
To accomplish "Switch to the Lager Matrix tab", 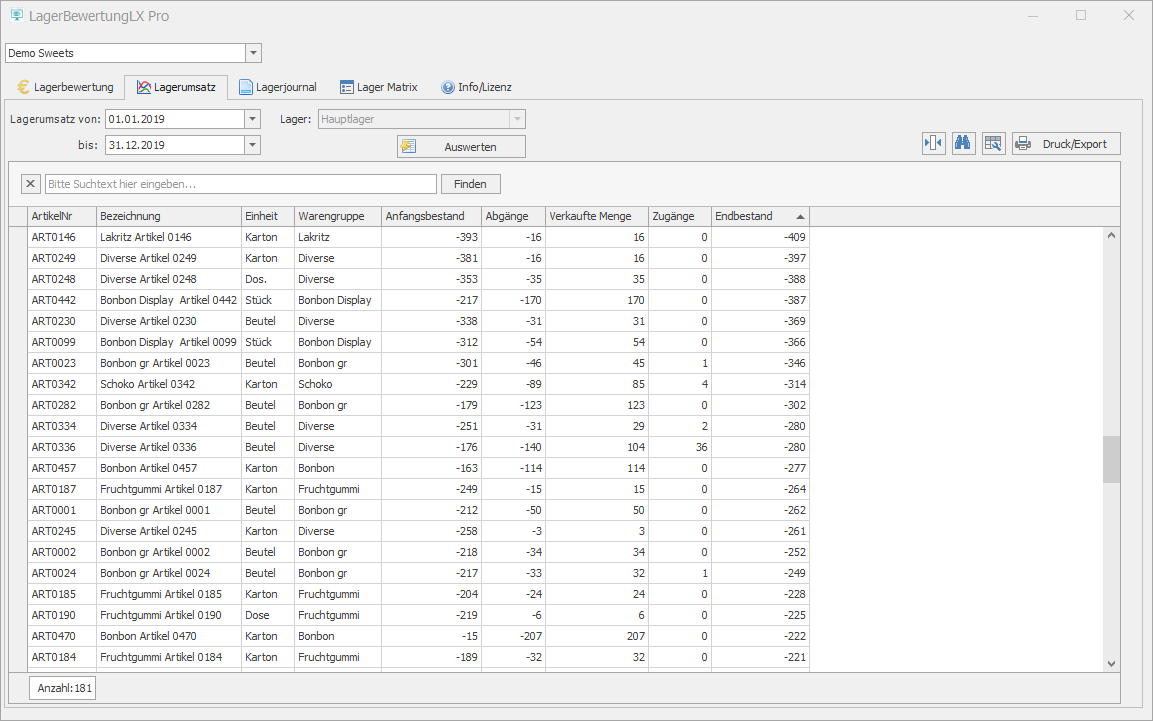I will click(x=378, y=87).
